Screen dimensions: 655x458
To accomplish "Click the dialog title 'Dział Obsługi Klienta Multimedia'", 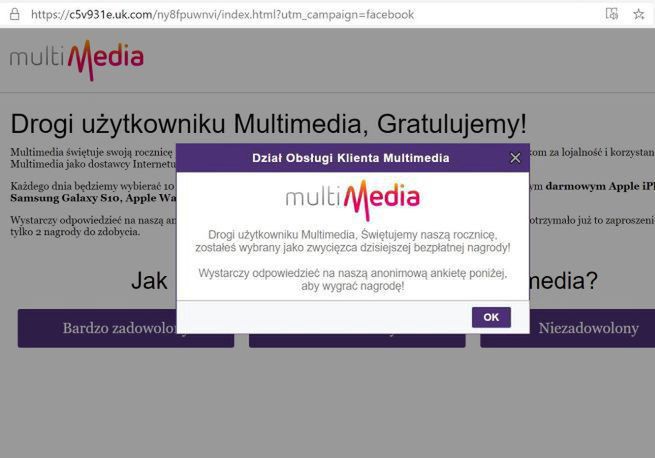I will coord(350,158).
